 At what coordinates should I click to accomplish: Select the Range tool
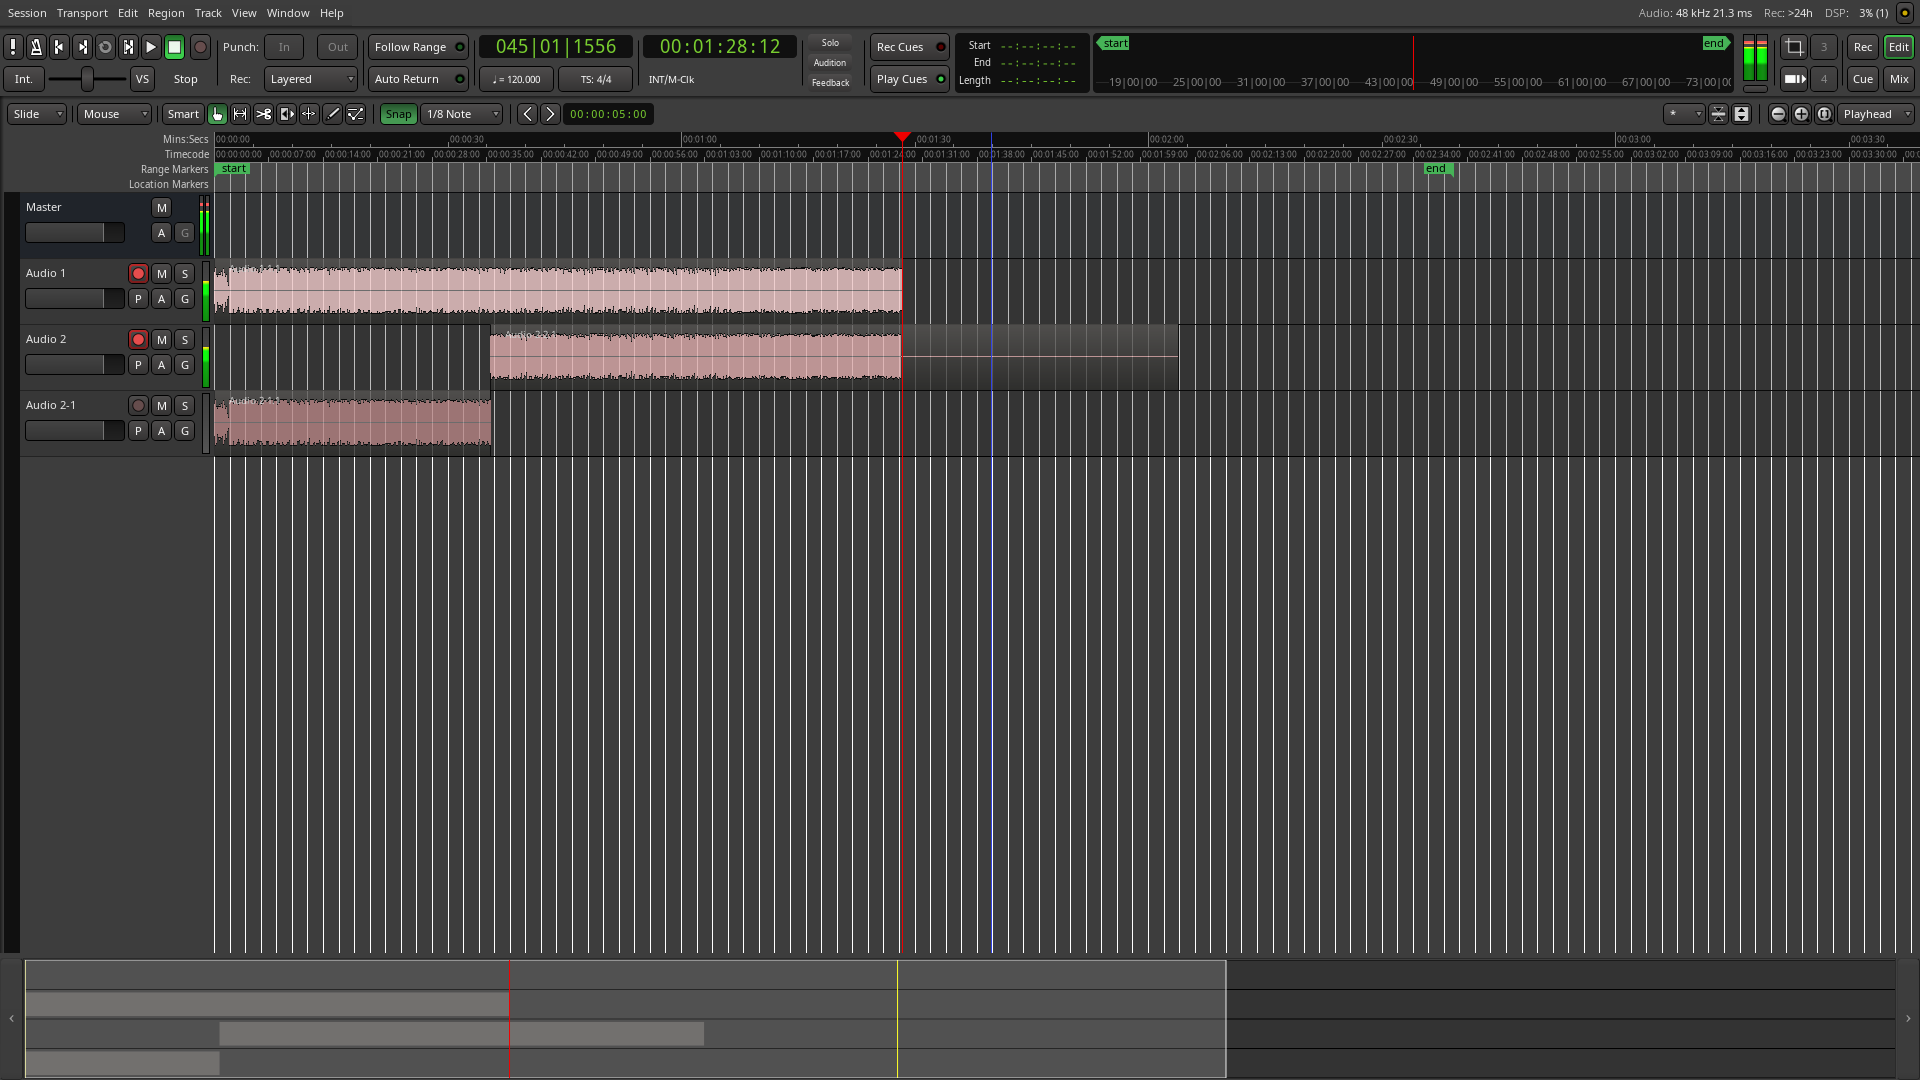point(240,114)
